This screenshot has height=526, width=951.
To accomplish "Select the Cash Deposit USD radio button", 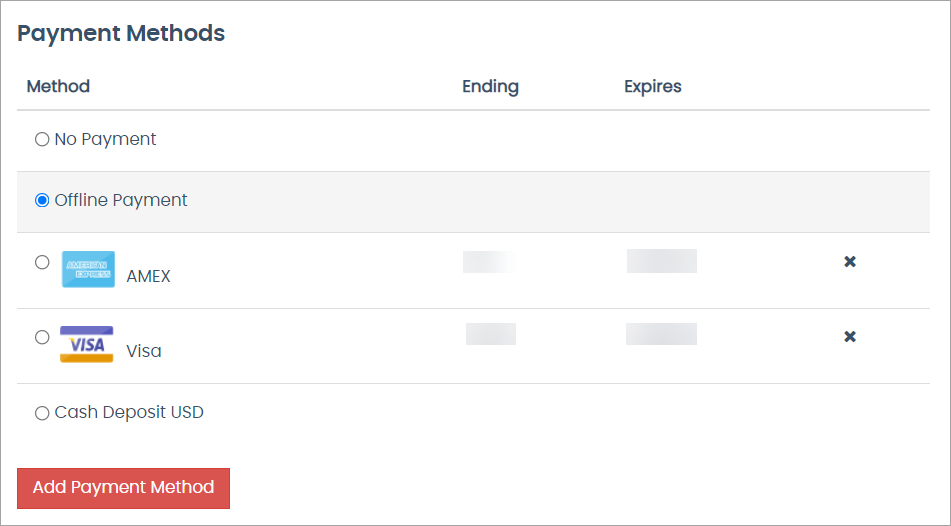I will pyautogui.click(x=42, y=413).
